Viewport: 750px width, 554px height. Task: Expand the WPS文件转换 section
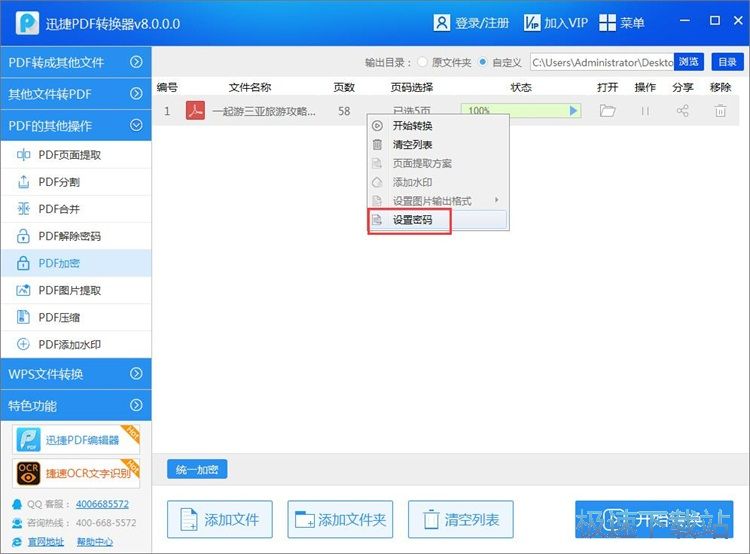pos(76,374)
